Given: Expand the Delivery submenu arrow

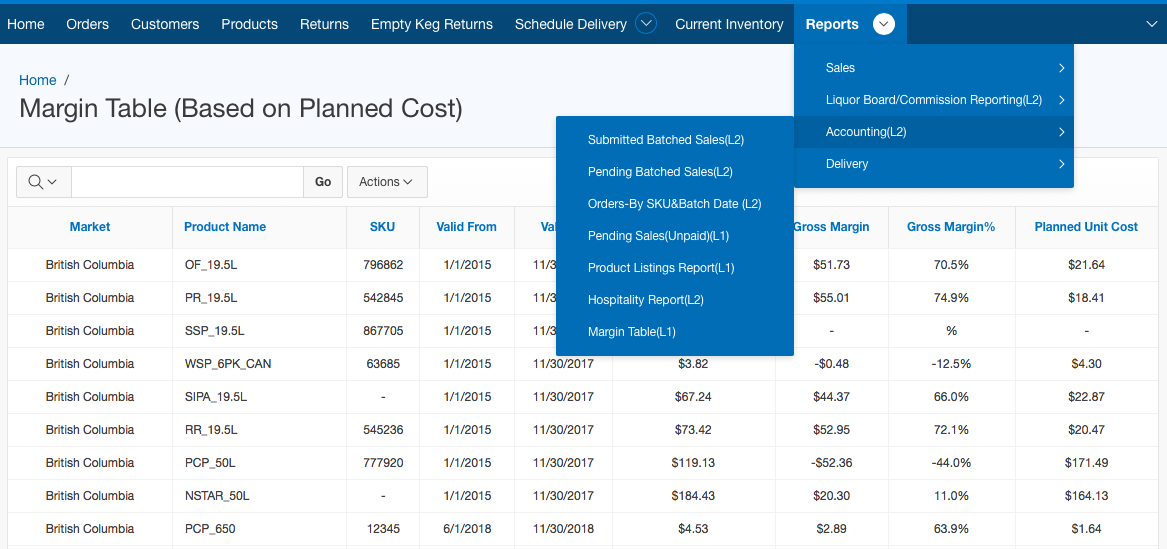Looking at the screenshot, I should 1061,164.
